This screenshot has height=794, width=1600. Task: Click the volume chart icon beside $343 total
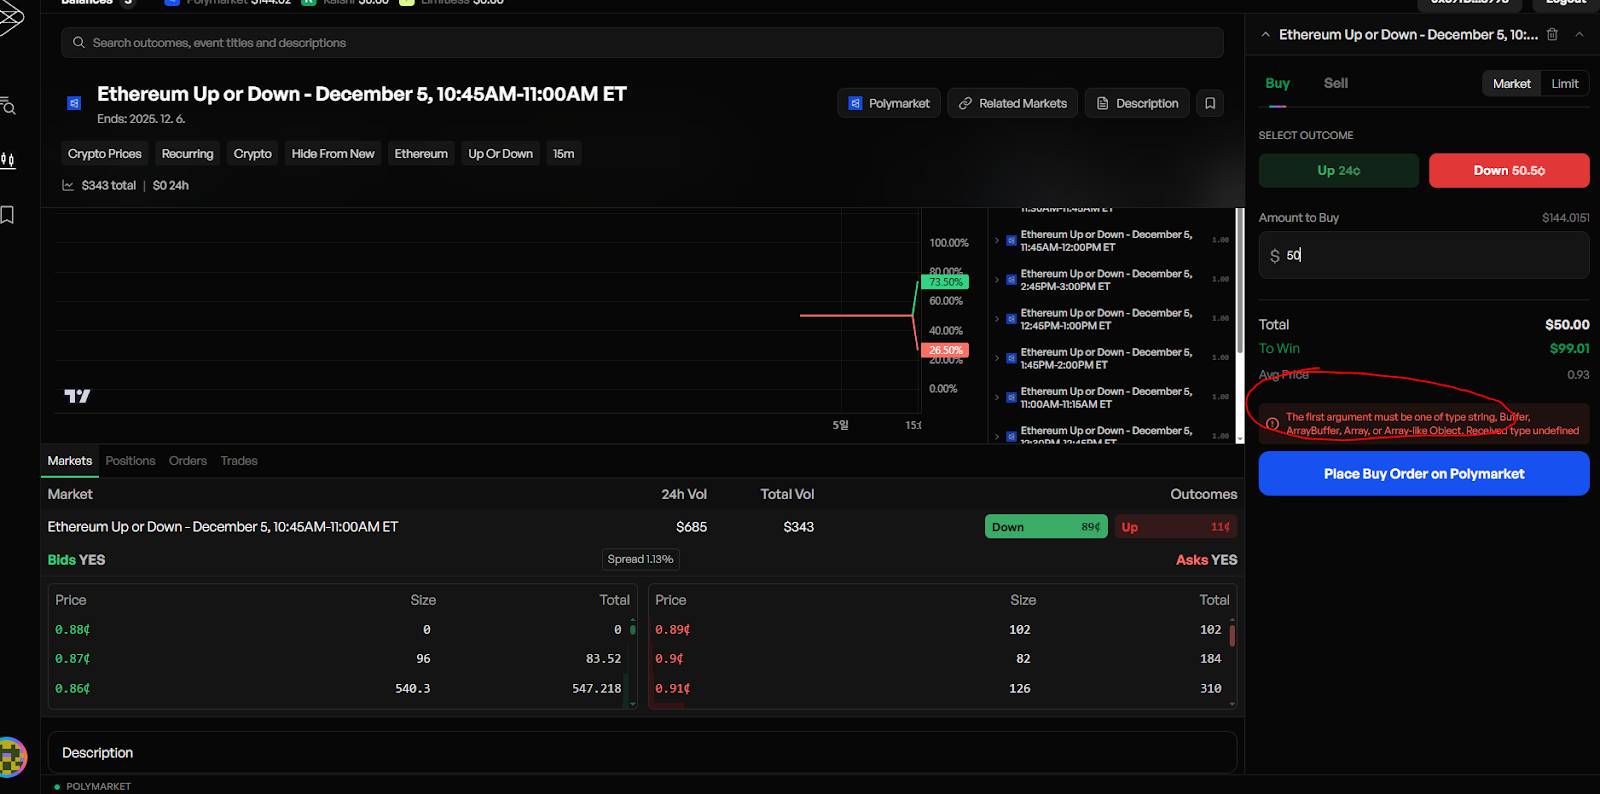[68, 185]
